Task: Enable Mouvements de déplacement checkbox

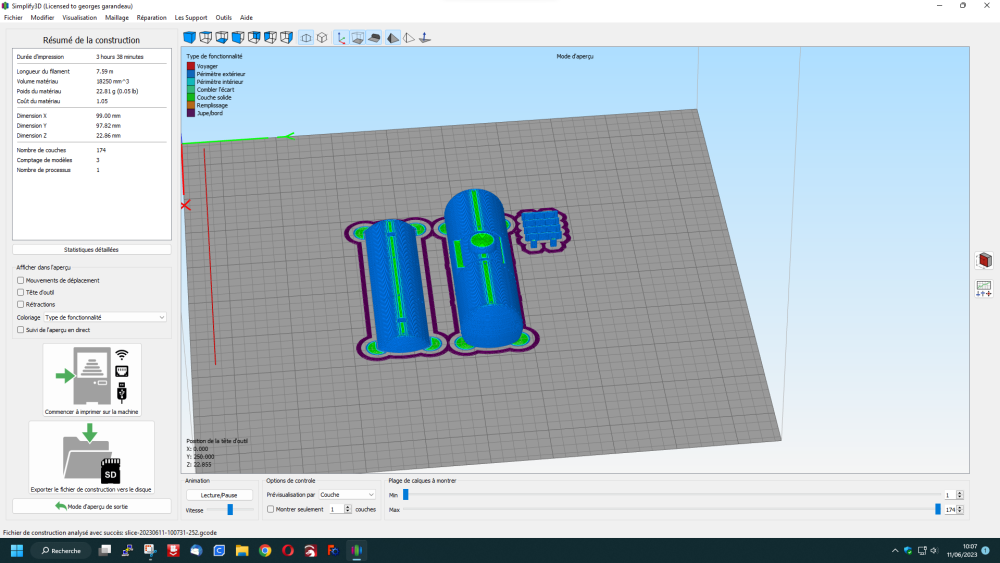Action: (21, 280)
